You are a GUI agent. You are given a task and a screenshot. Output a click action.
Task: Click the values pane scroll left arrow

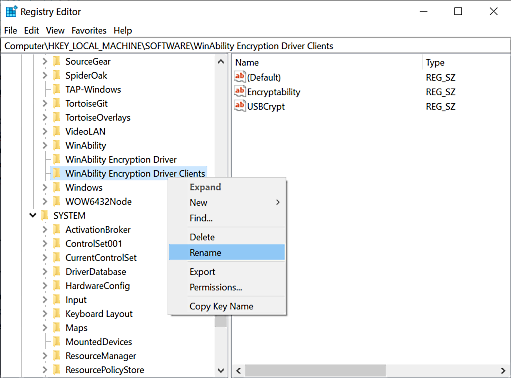coord(239,370)
